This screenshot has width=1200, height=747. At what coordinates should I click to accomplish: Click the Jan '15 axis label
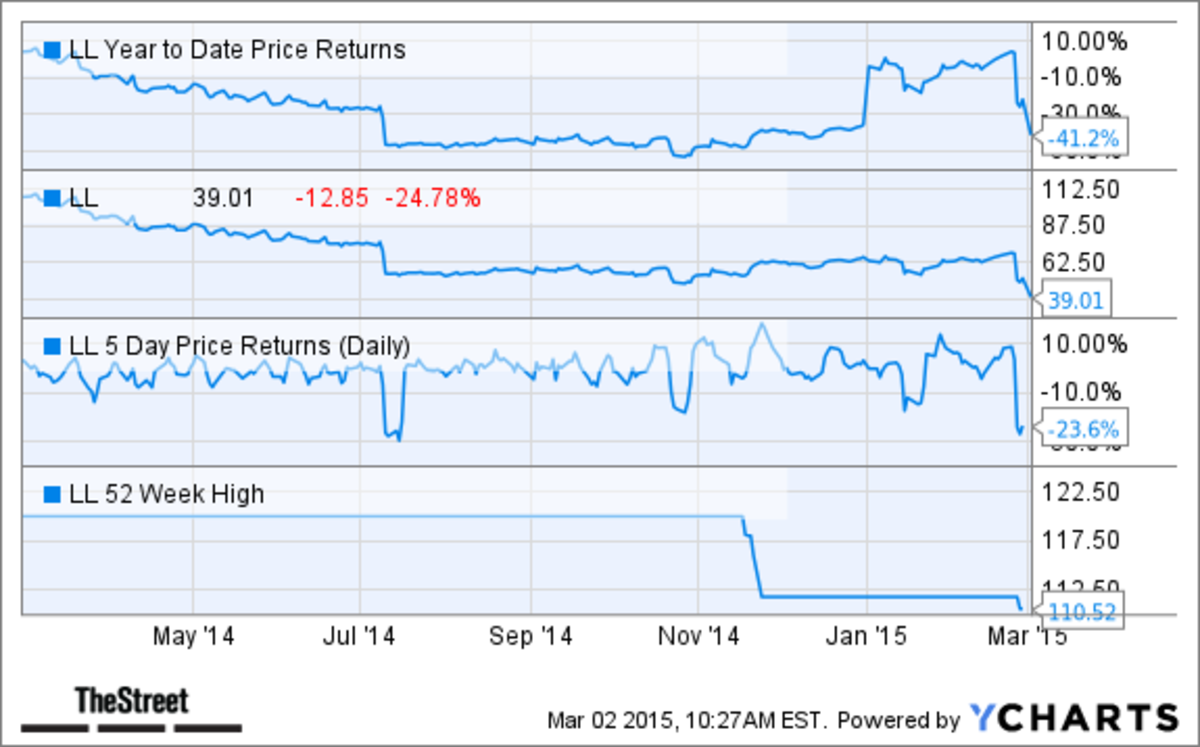[x=871, y=637]
